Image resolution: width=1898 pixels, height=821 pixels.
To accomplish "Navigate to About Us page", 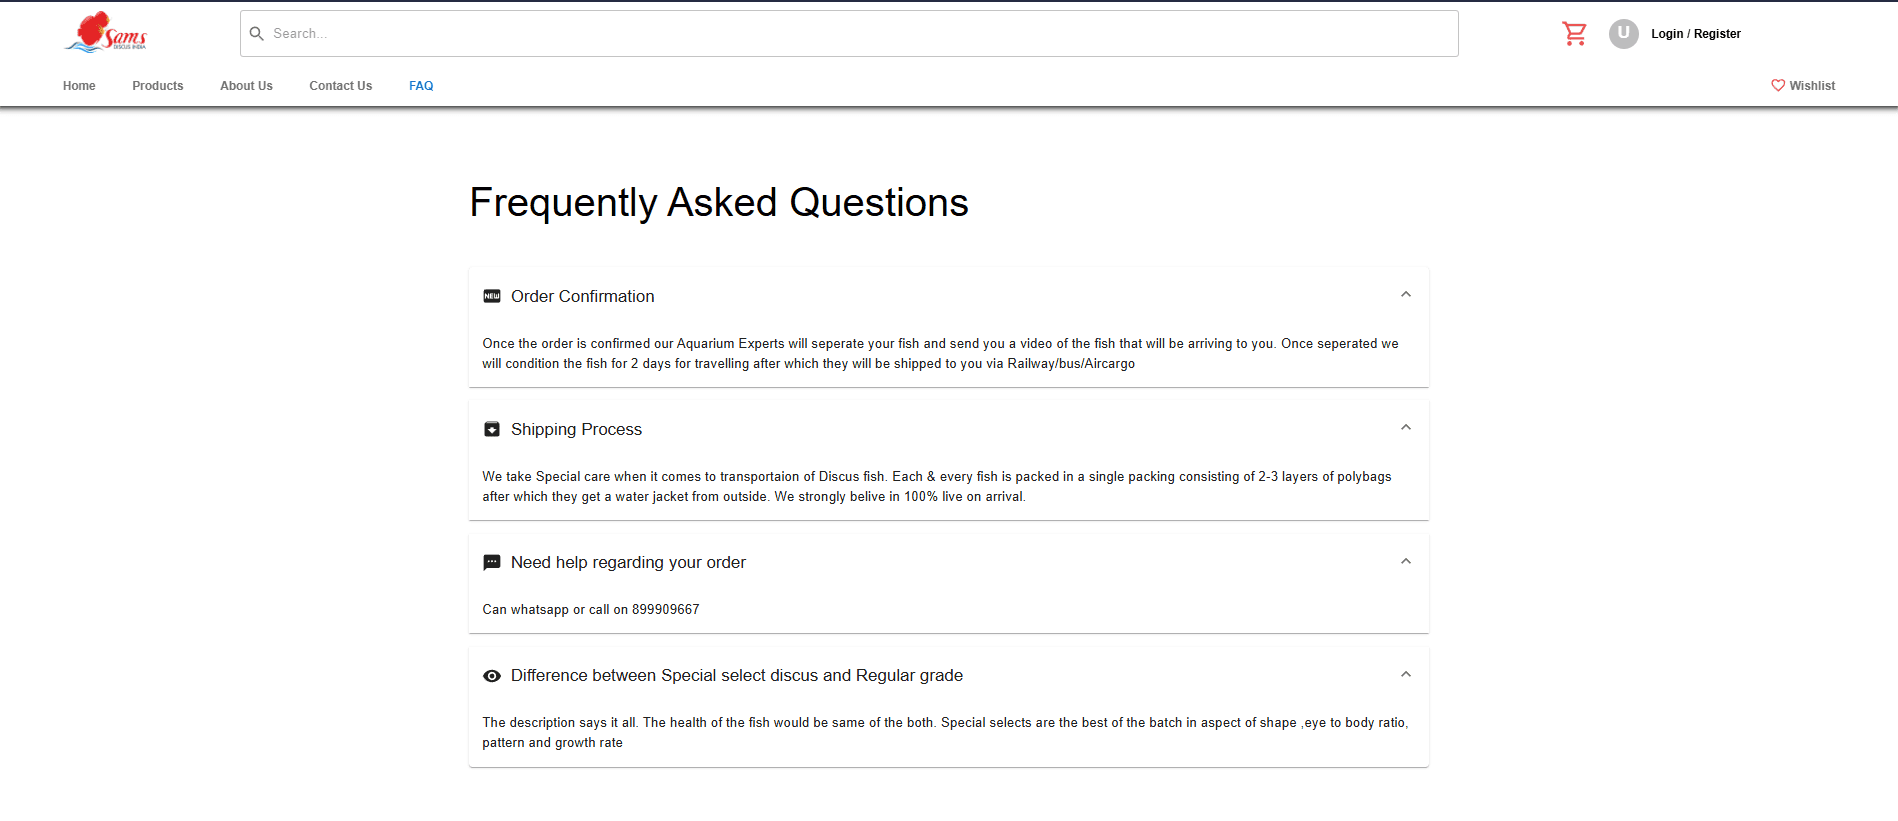I will [246, 86].
